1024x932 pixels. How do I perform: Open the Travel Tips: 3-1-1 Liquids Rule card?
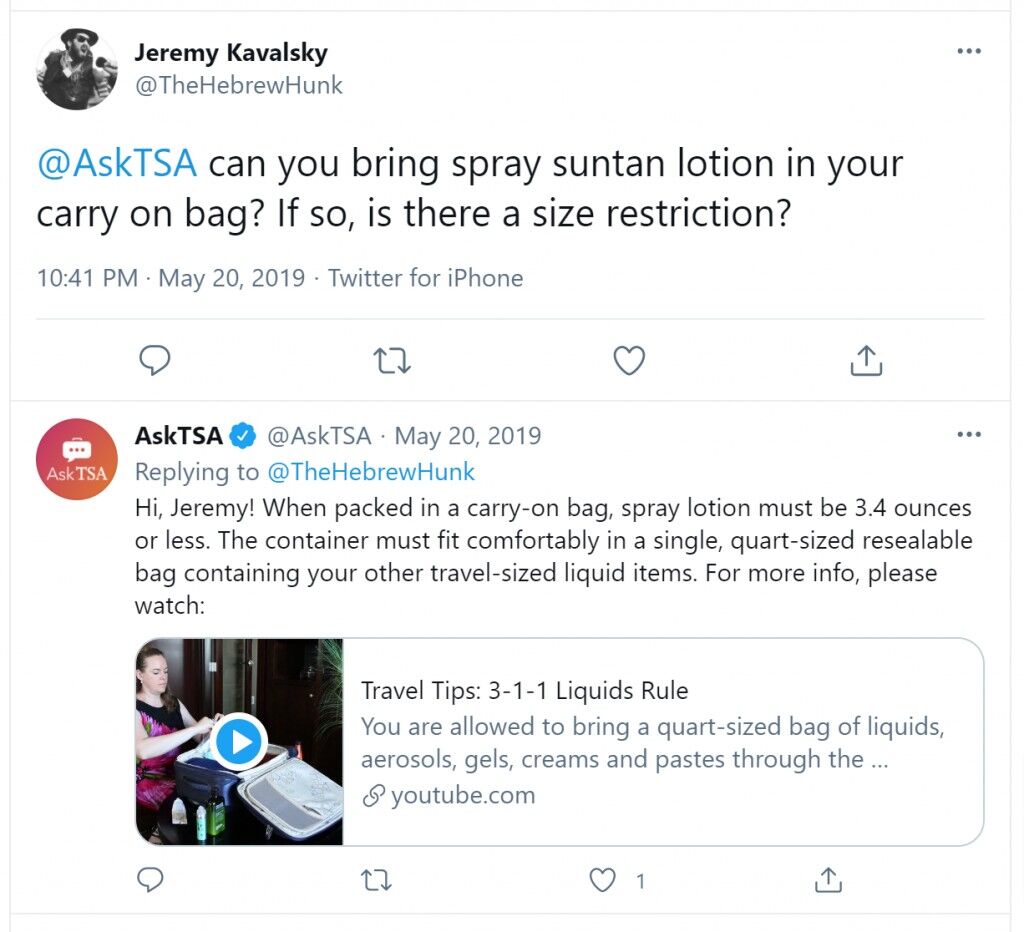pos(559,742)
